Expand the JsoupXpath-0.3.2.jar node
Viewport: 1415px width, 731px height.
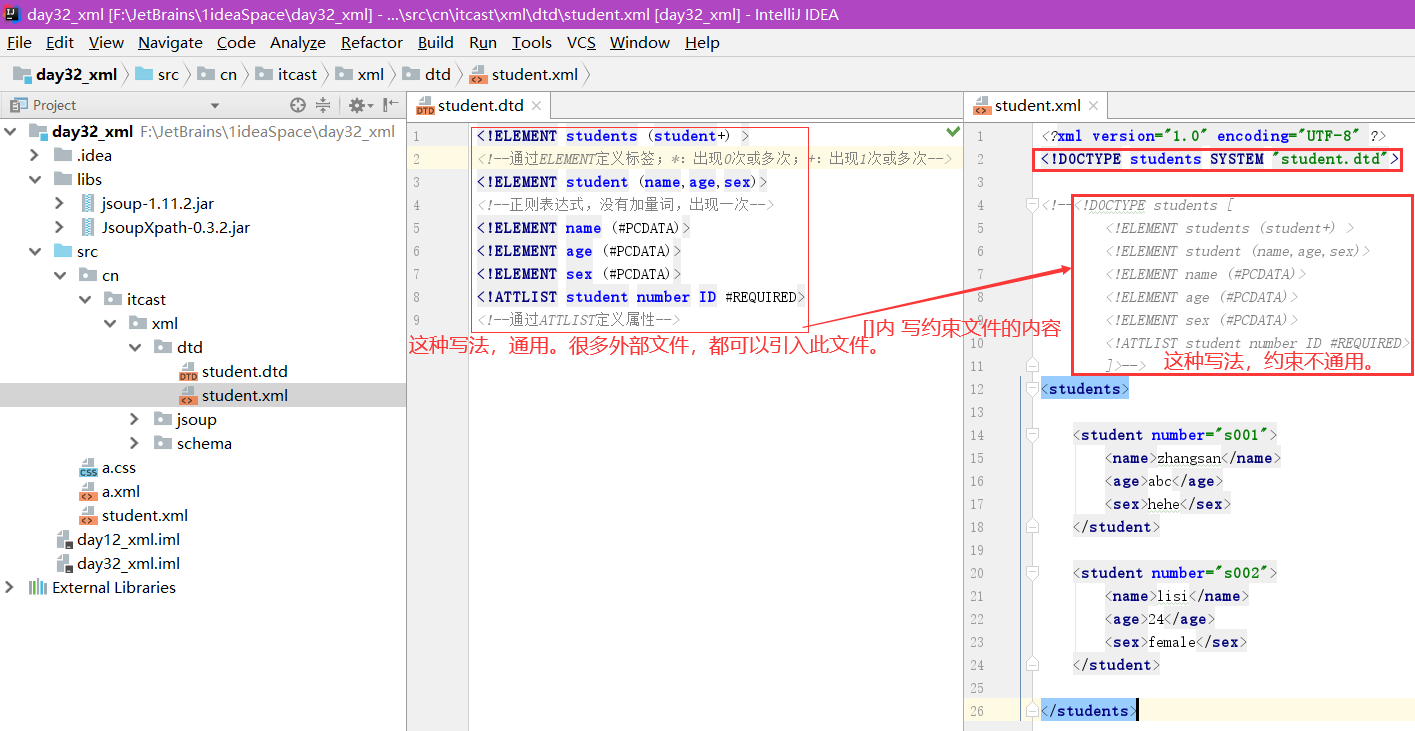click(x=60, y=228)
